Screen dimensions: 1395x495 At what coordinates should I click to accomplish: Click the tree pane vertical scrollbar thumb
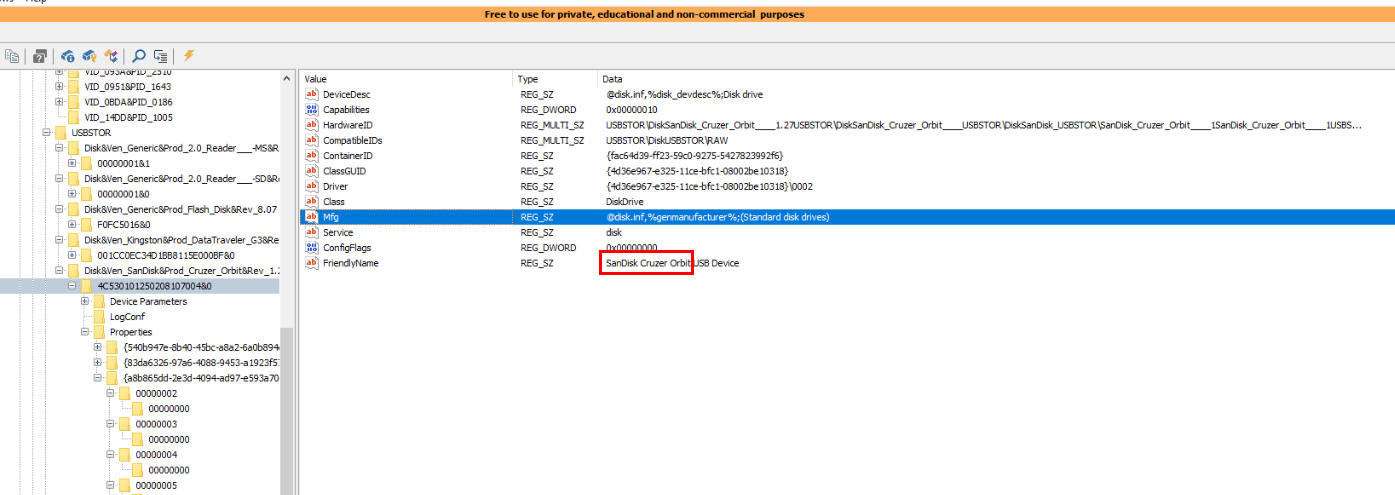[x=289, y=410]
